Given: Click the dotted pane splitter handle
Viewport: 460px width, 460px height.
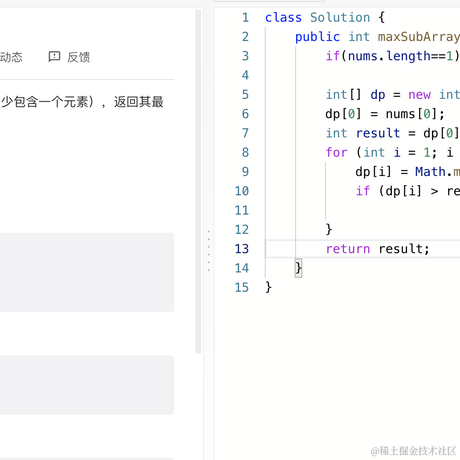Looking at the screenshot, I should pyautogui.click(x=209, y=250).
